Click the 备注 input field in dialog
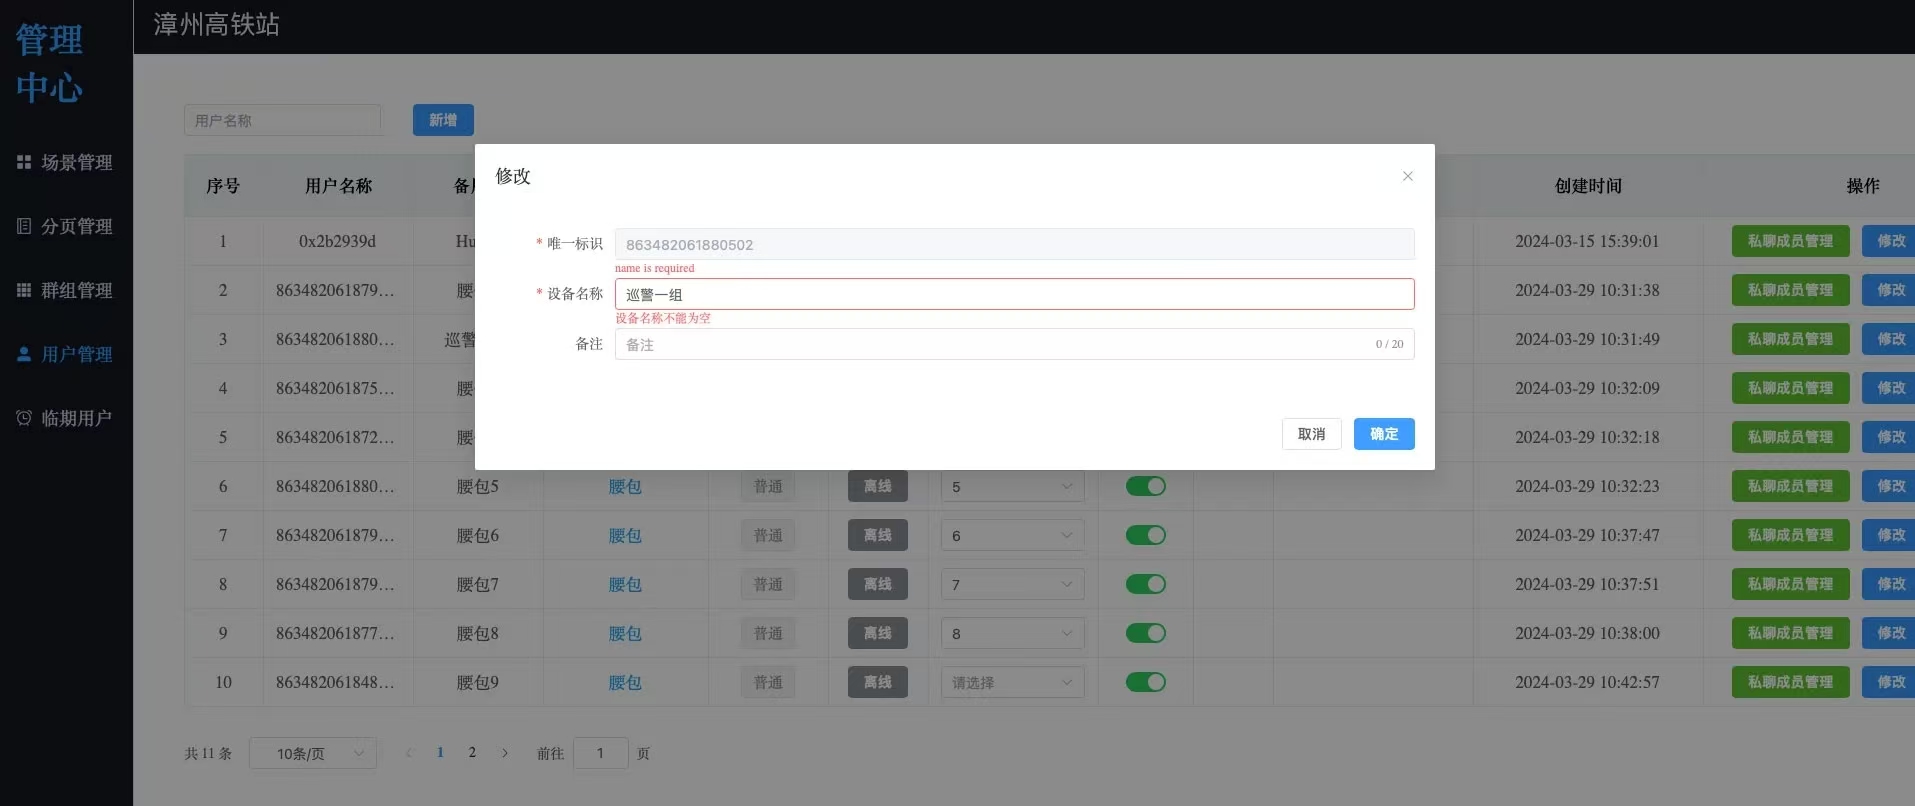1915x806 pixels. point(1014,344)
